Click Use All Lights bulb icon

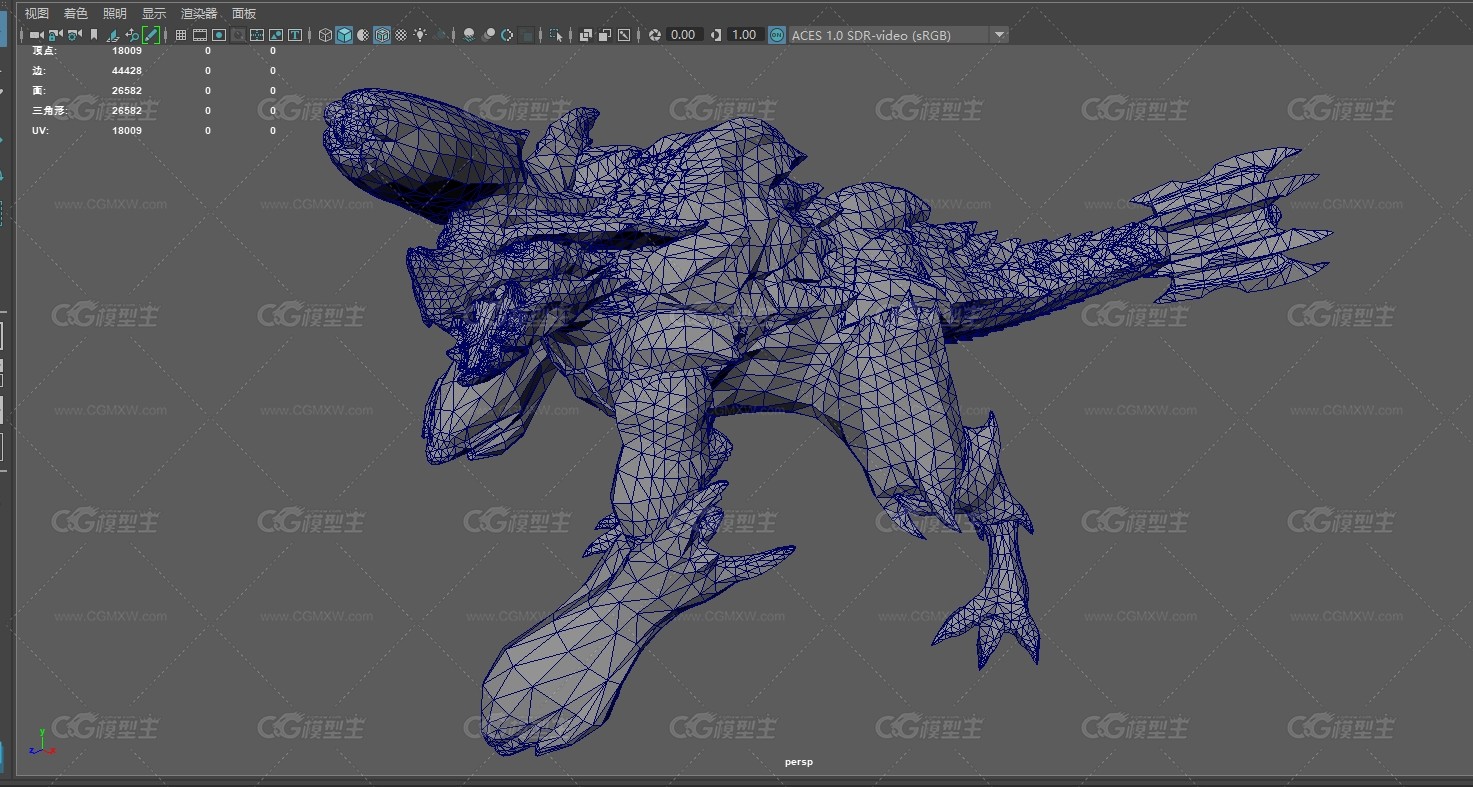click(x=420, y=35)
